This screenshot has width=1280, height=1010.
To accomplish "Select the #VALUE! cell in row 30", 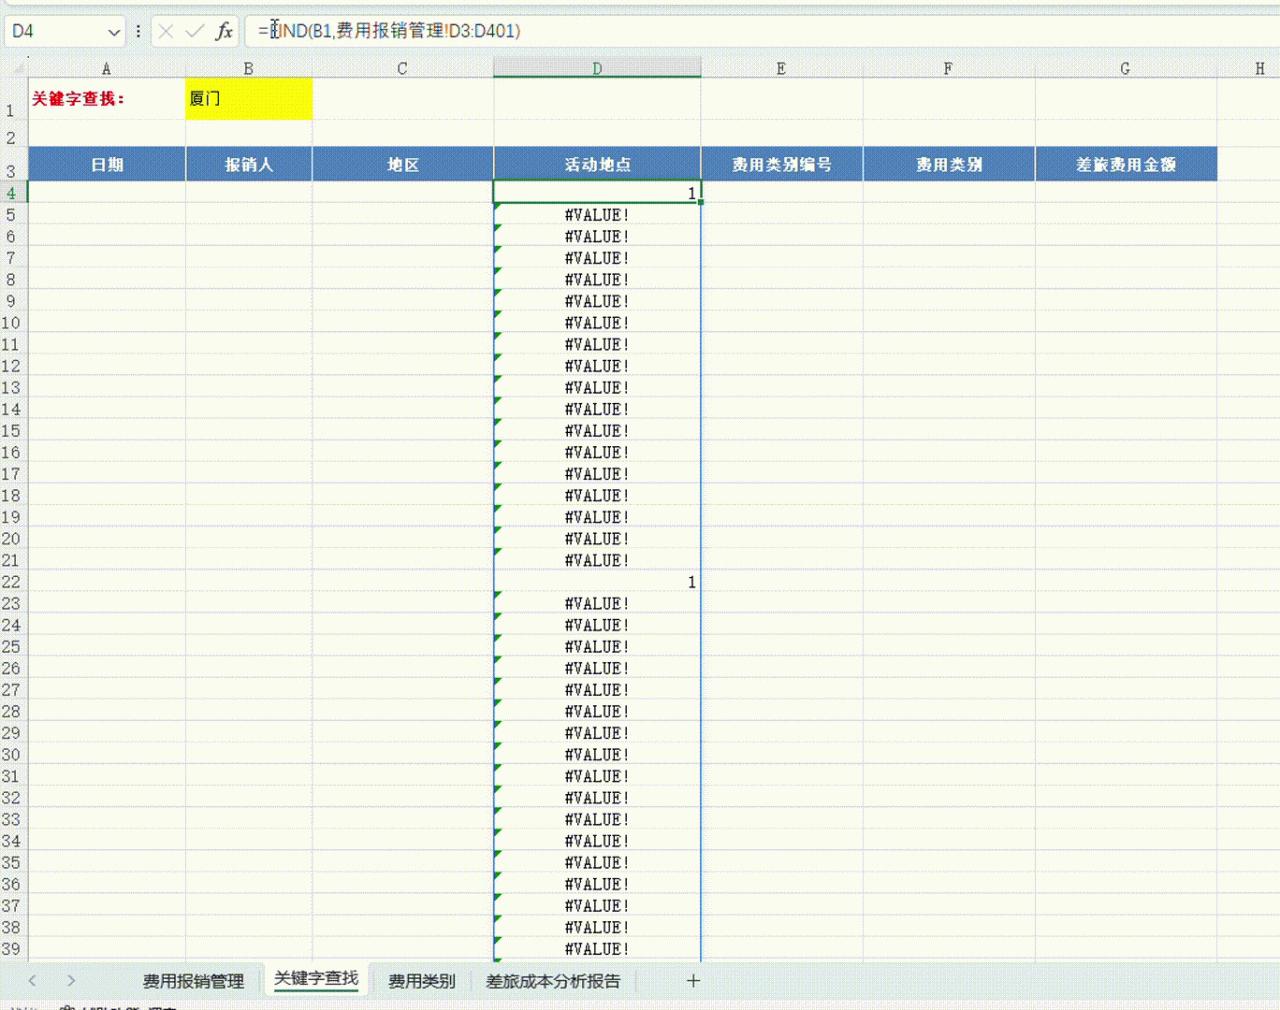I will pos(597,755).
